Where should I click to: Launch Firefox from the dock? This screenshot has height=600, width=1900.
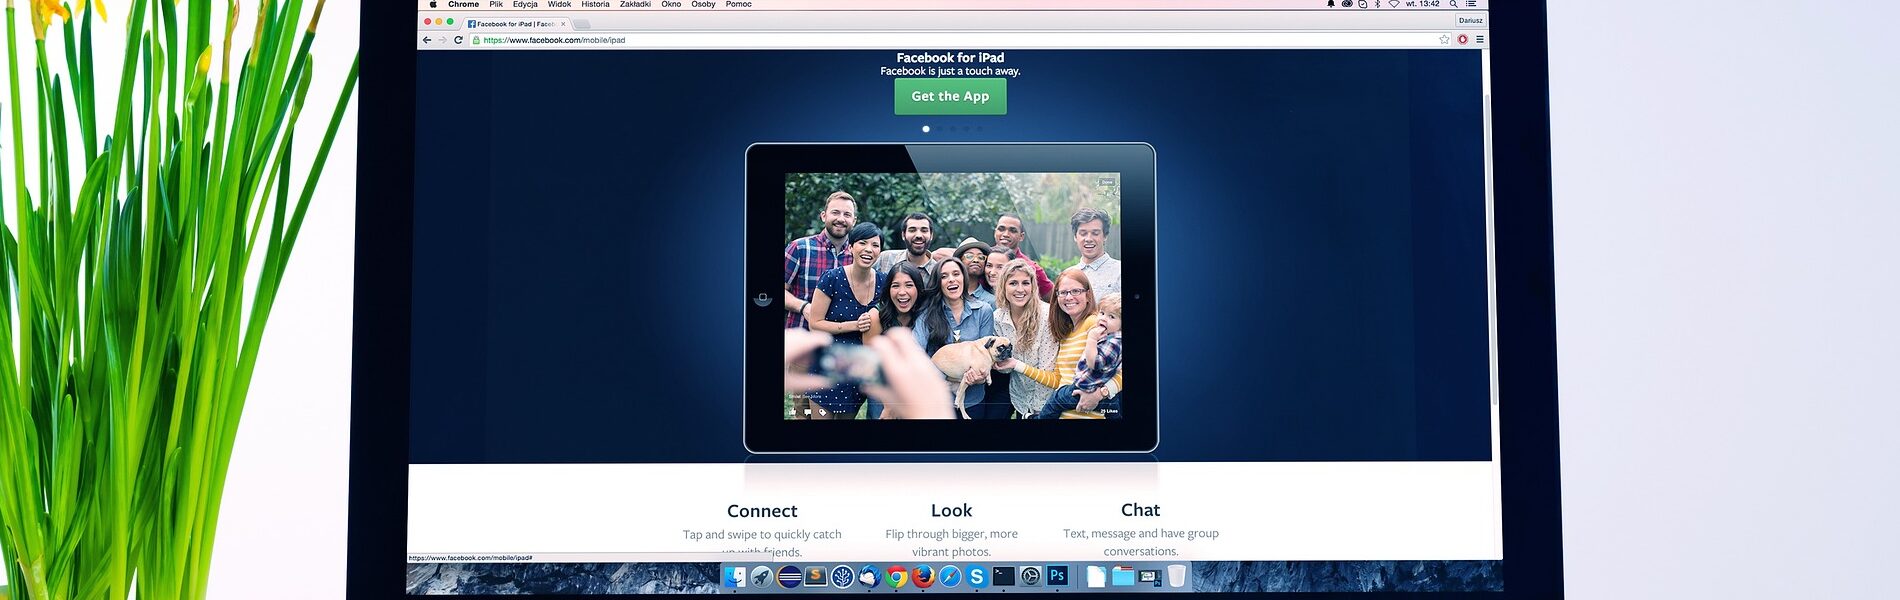923,577
